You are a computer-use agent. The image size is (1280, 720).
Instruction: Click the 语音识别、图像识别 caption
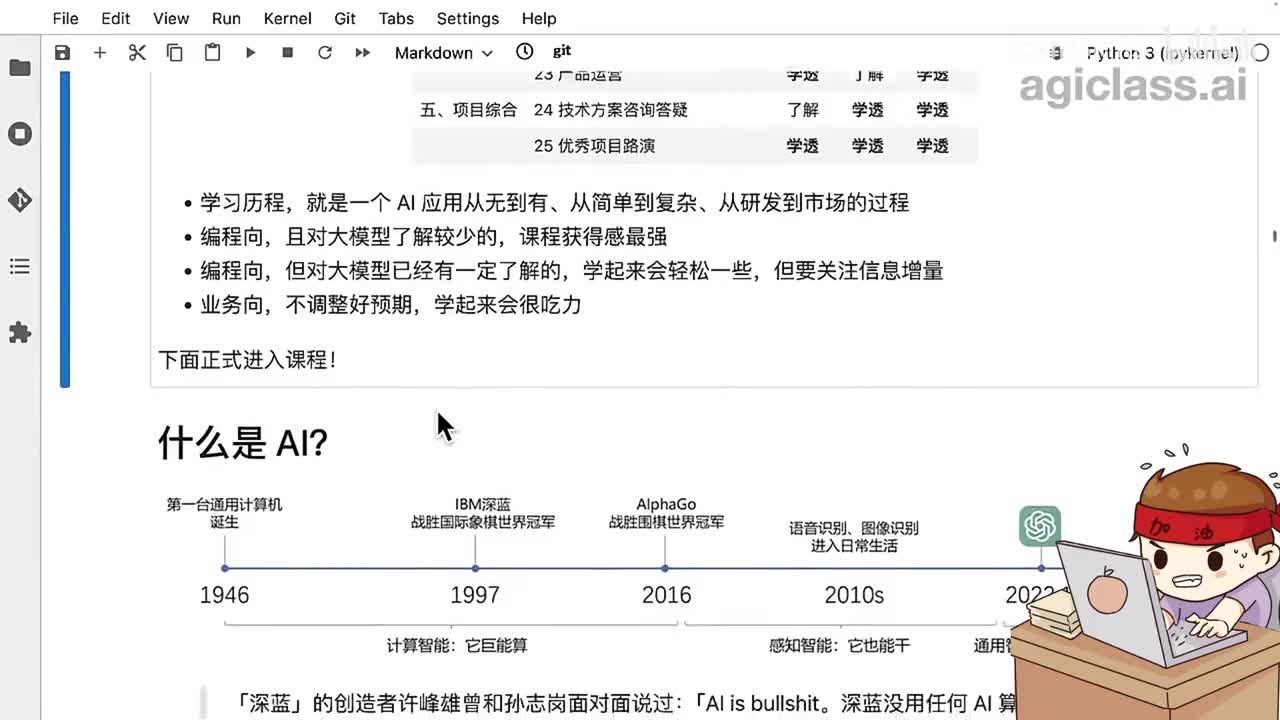[x=853, y=537]
